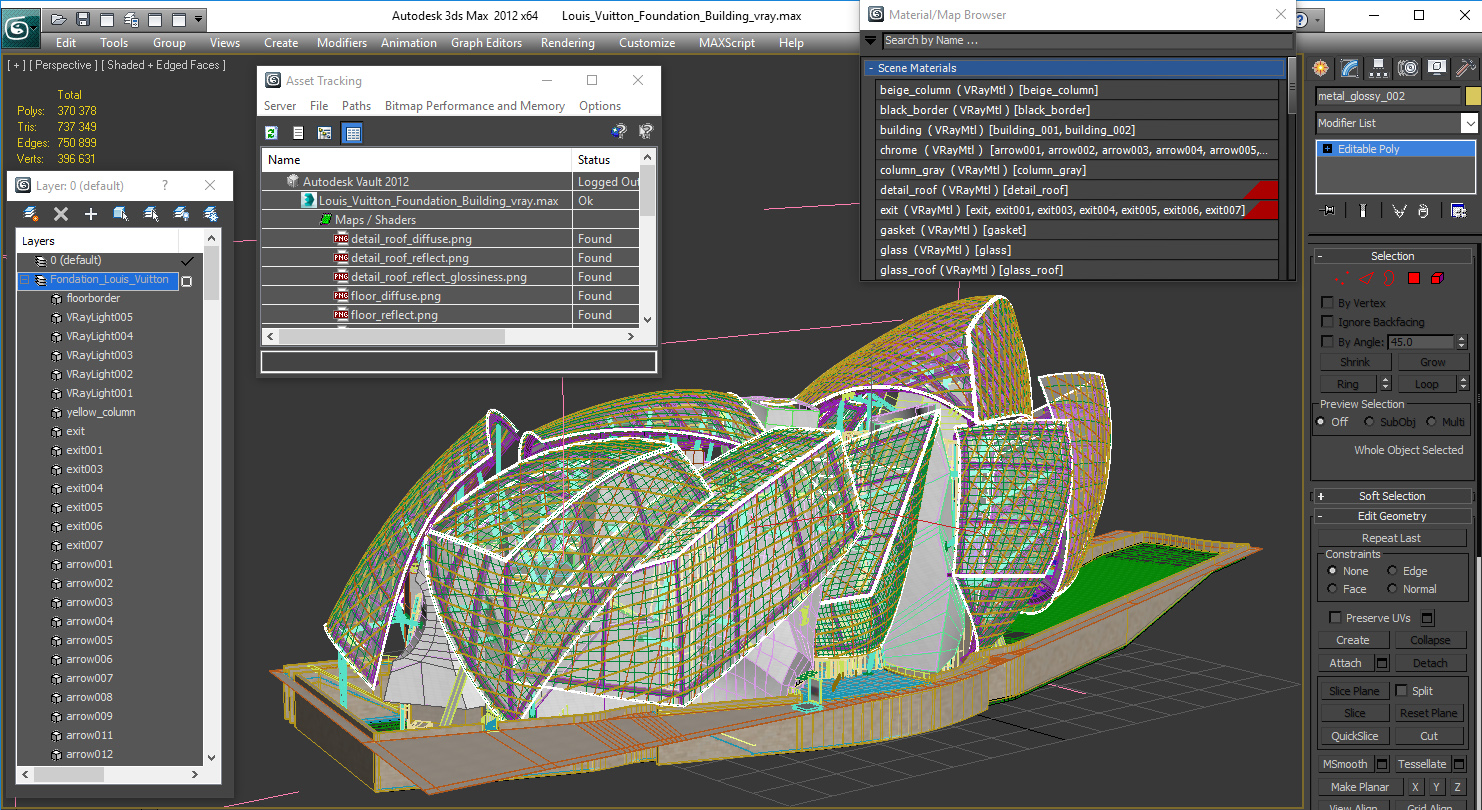
Task: Select Vertex sub-object level icon
Action: click(x=1341, y=278)
